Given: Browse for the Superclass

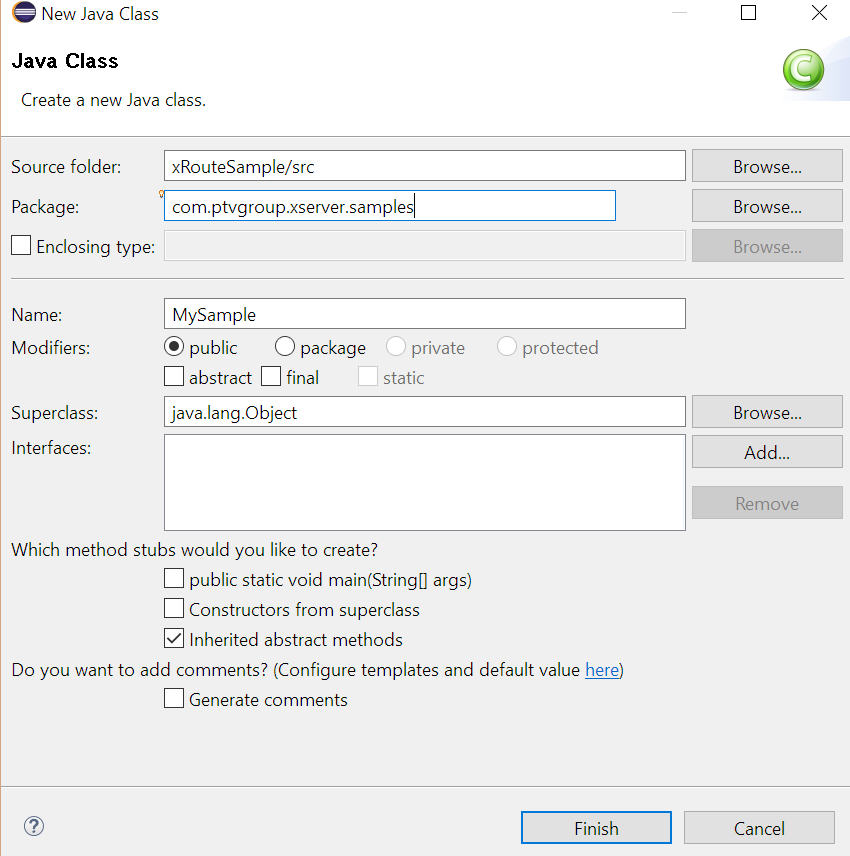Looking at the screenshot, I should pos(767,413).
